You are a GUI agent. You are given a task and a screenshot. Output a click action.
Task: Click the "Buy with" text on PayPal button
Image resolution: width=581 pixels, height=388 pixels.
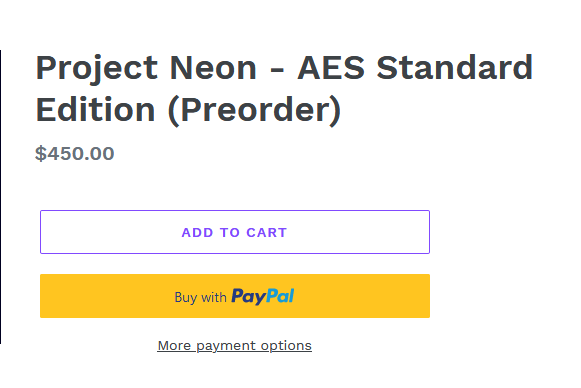click(x=200, y=297)
